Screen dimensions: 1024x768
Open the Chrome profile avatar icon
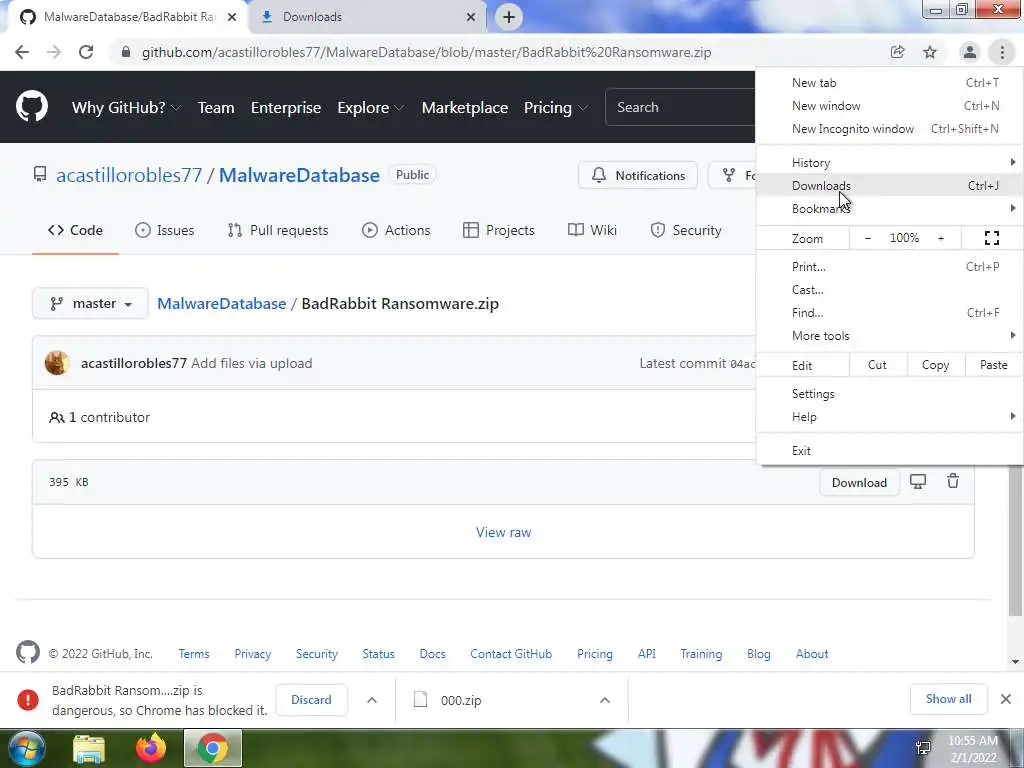tap(970, 52)
